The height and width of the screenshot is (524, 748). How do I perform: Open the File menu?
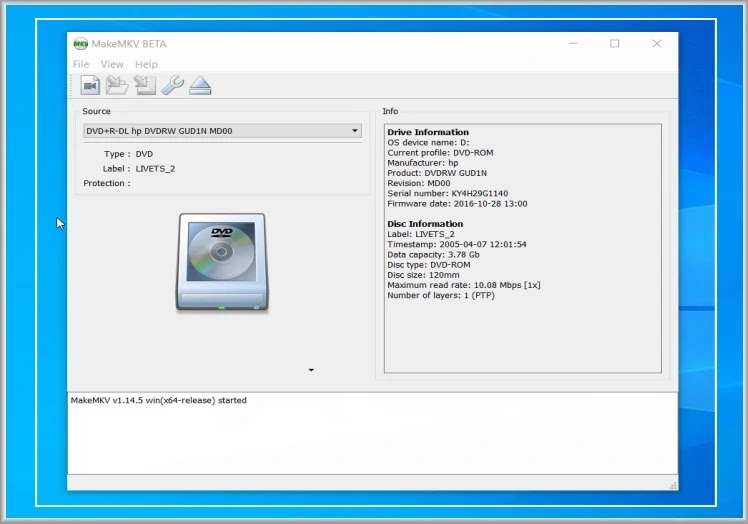tap(81, 64)
